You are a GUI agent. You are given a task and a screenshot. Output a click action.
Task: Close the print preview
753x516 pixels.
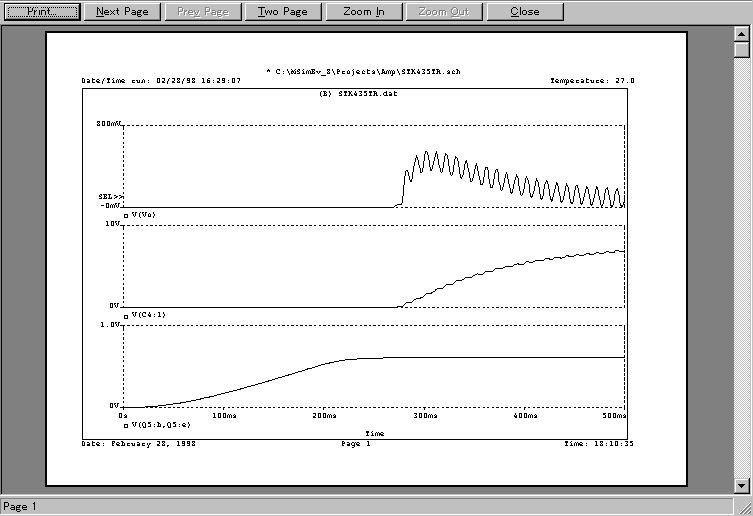click(x=524, y=12)
